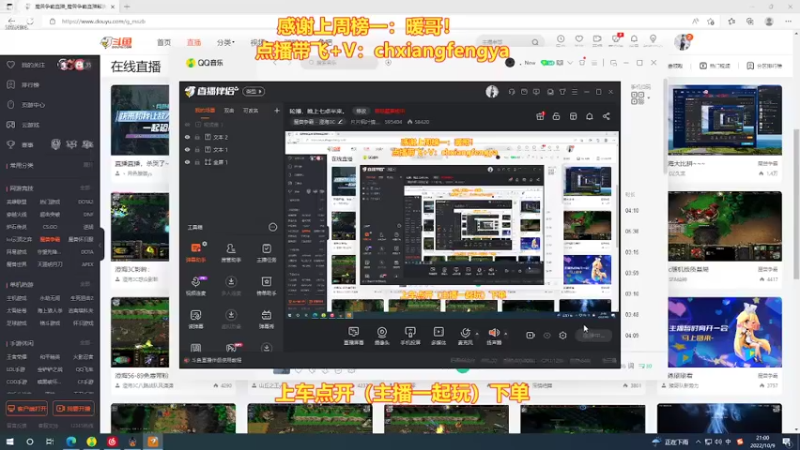Toggle hidden eye of the top dimmed source
Viewport: 800px width, 450px height.
coord(187,124)
